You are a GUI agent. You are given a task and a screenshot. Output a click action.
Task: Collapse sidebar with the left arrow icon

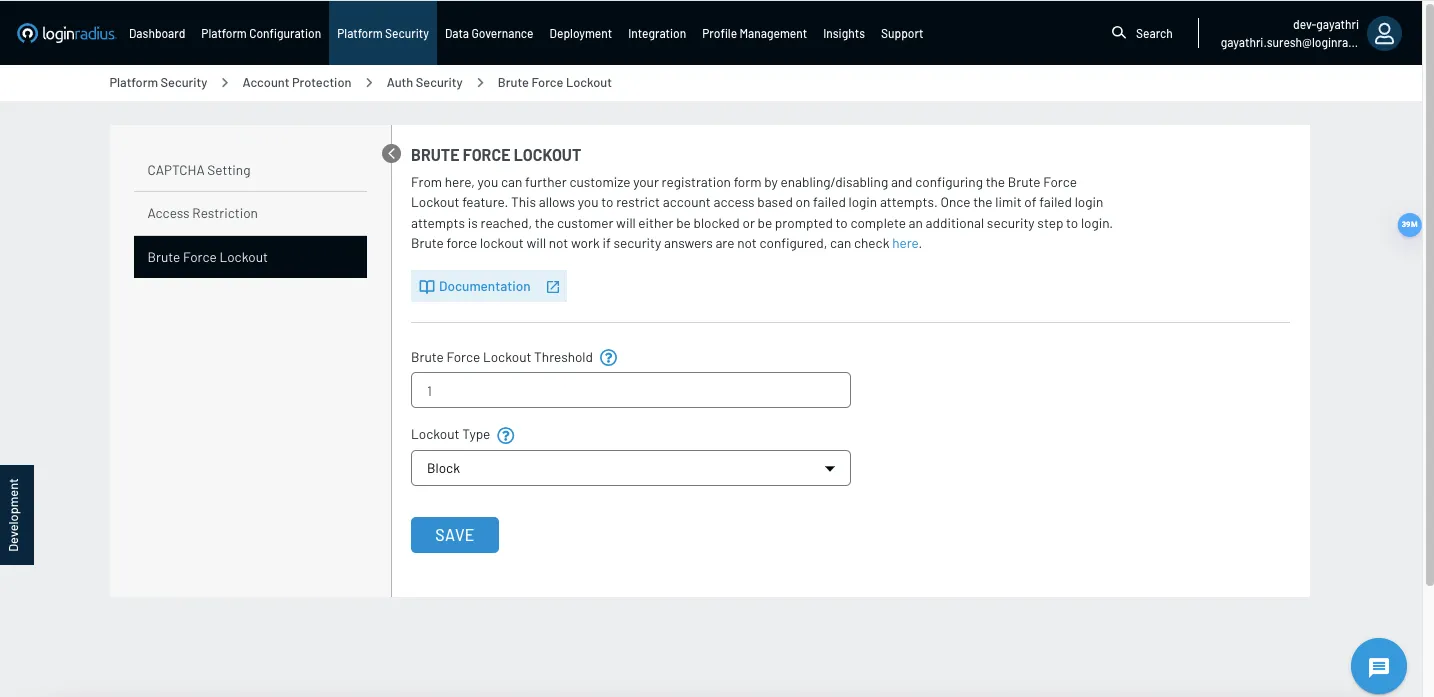[x=391, y=154]
